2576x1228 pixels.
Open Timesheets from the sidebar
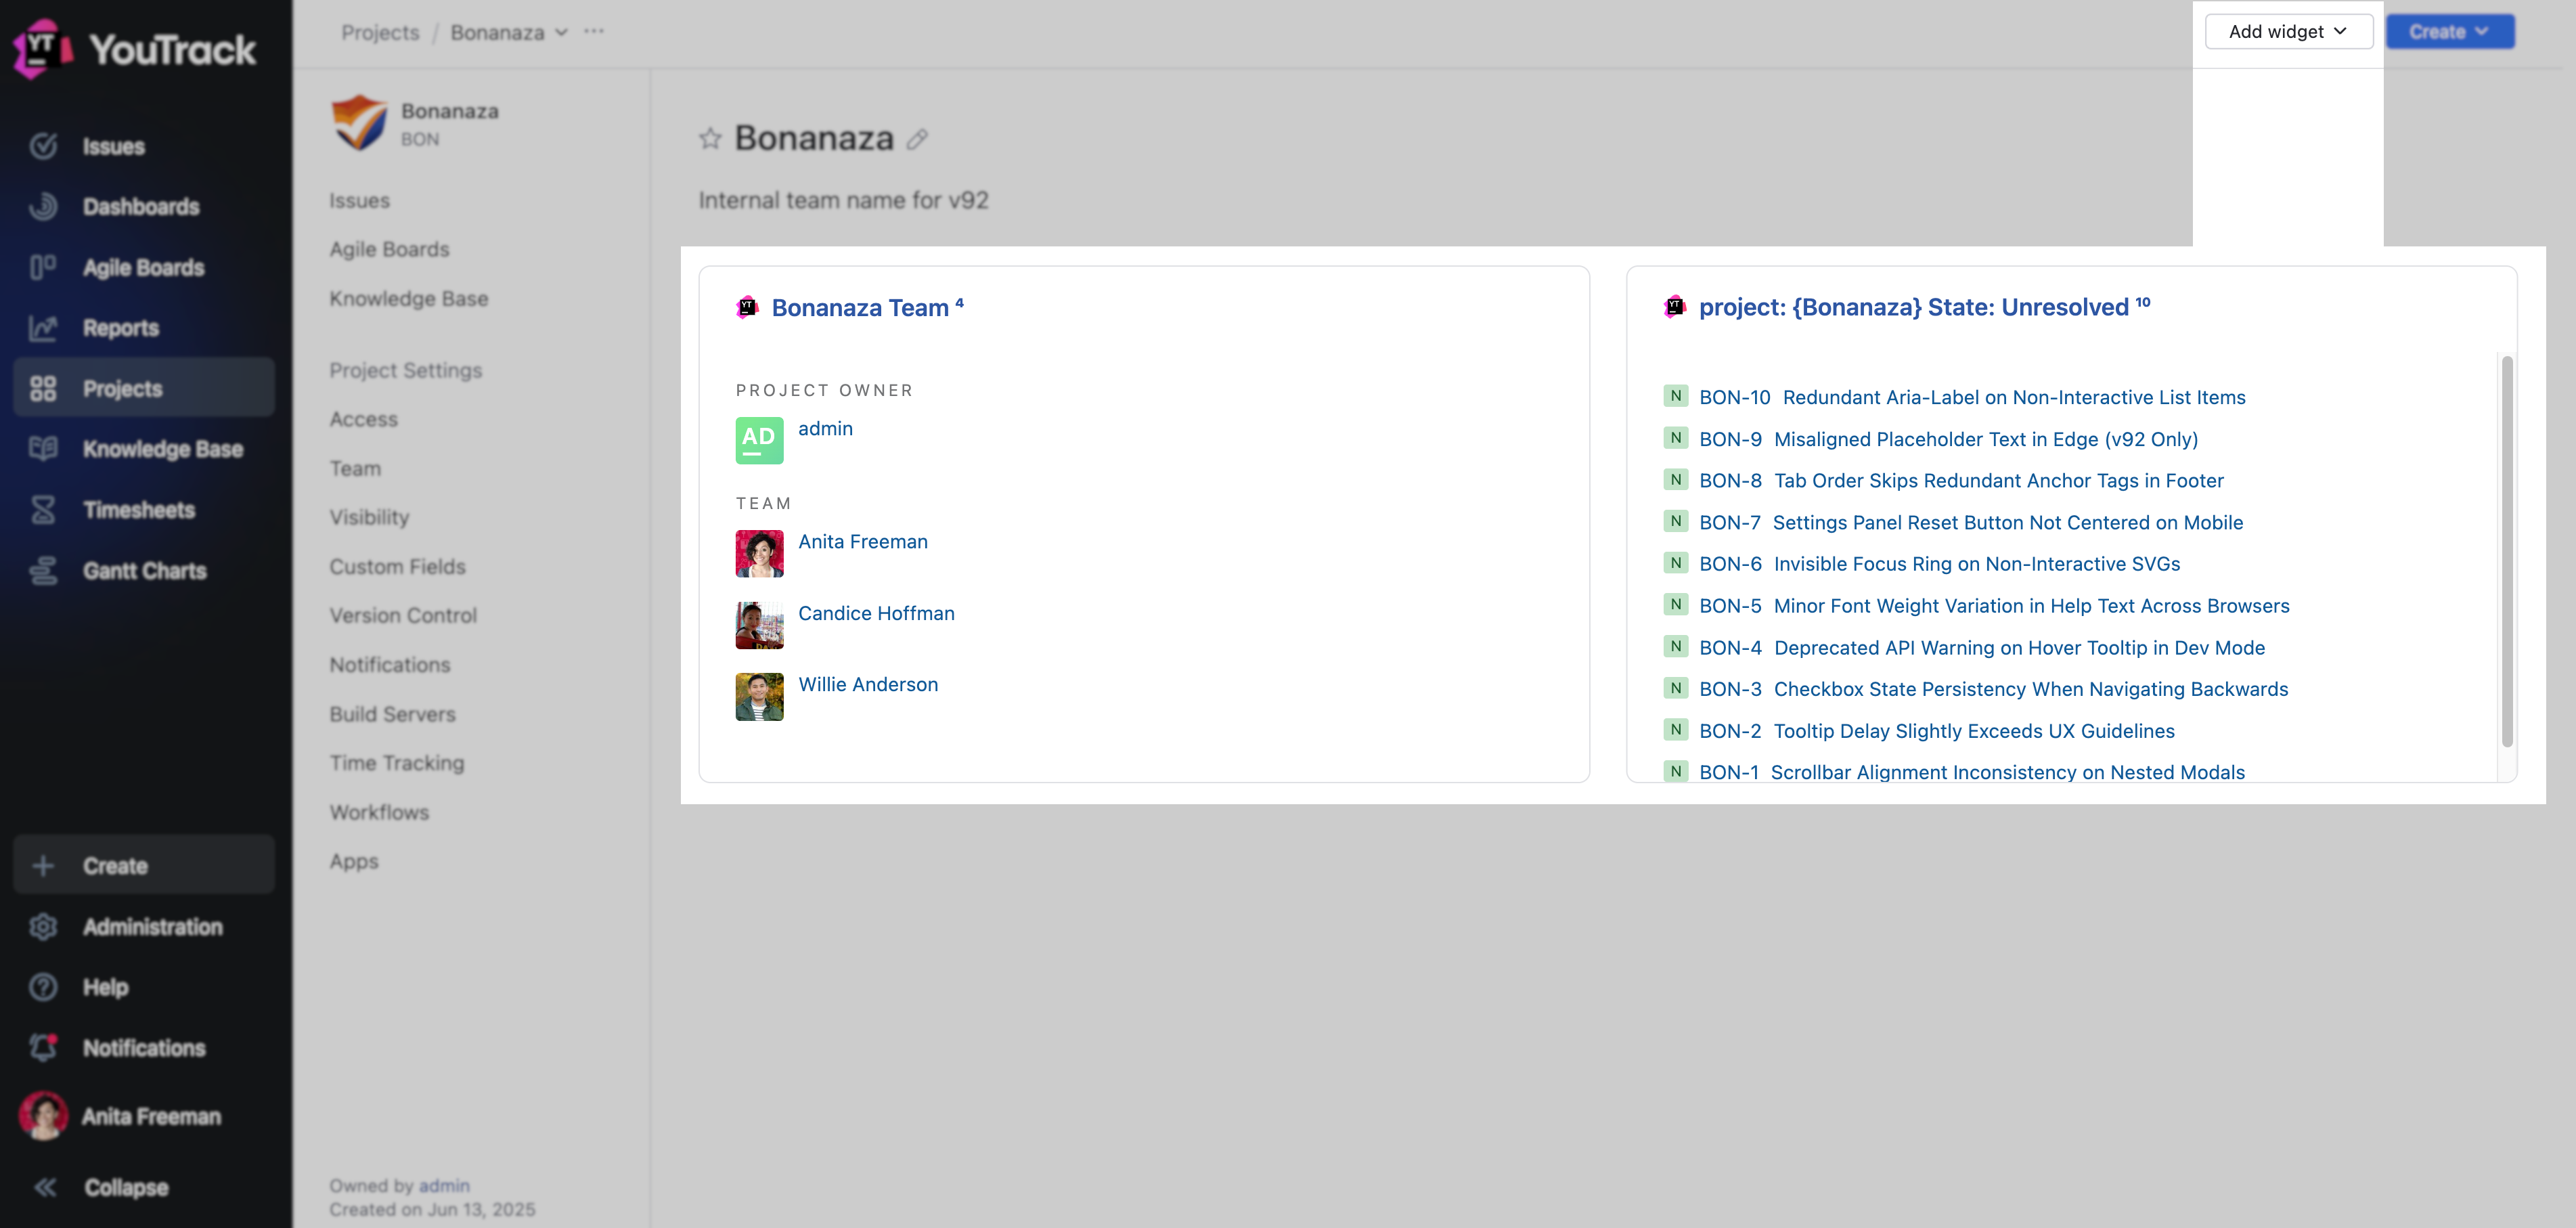tap(138, 510)
